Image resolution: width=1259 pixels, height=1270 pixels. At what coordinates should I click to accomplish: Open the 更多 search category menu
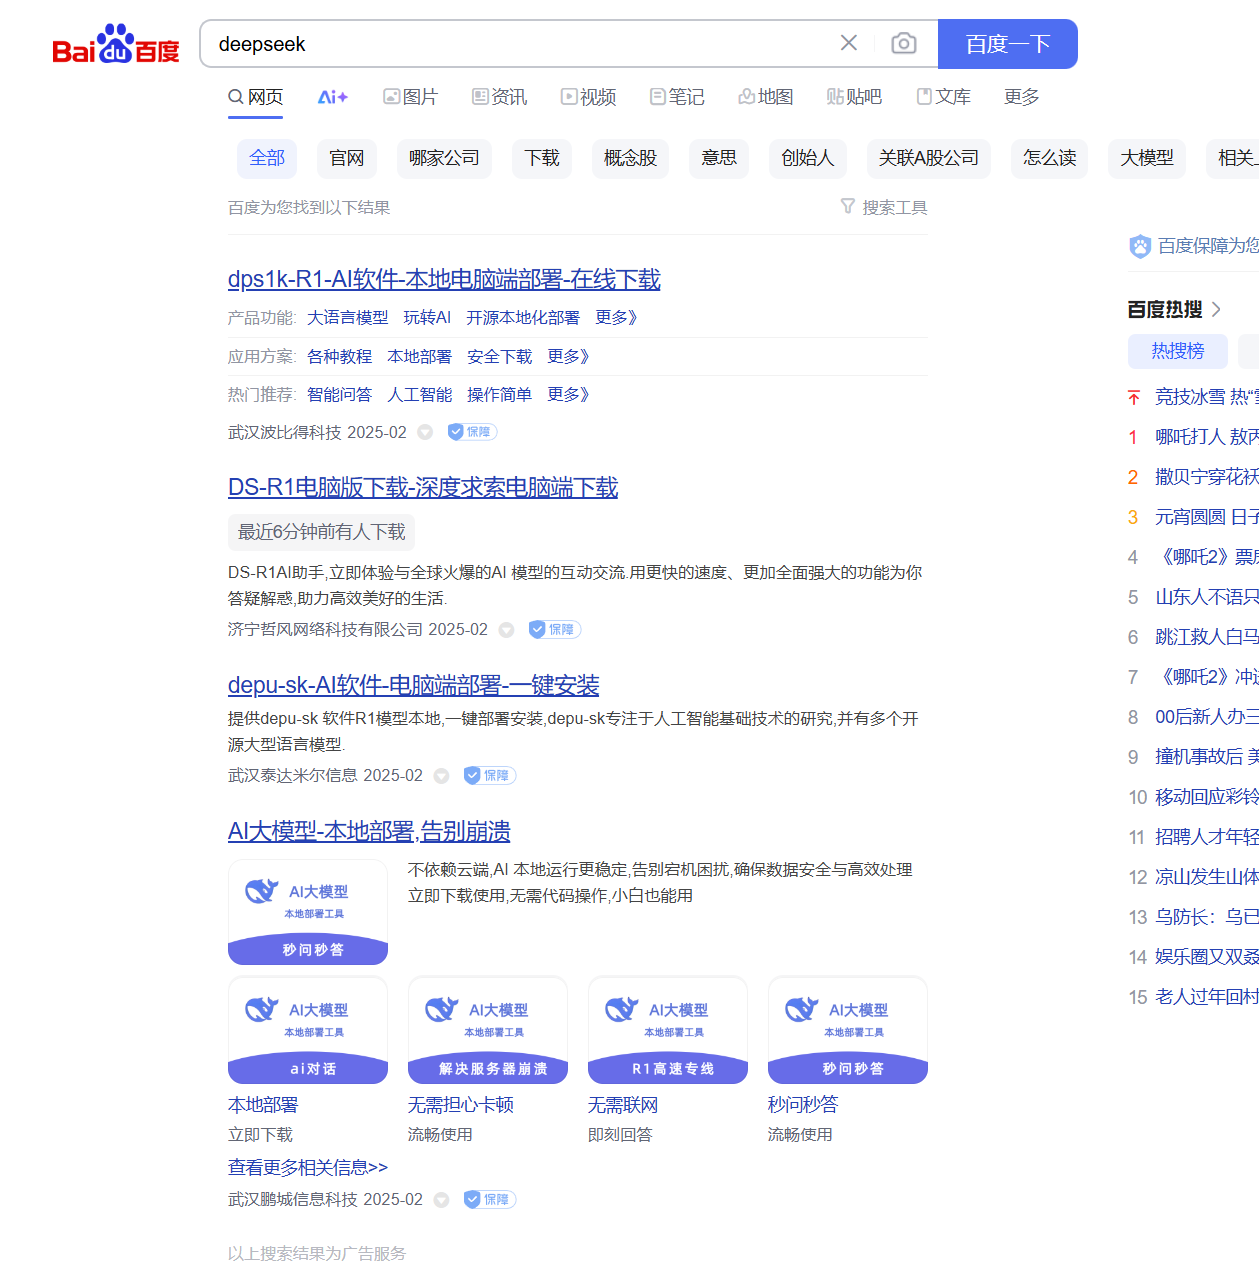click(1021, 97)
